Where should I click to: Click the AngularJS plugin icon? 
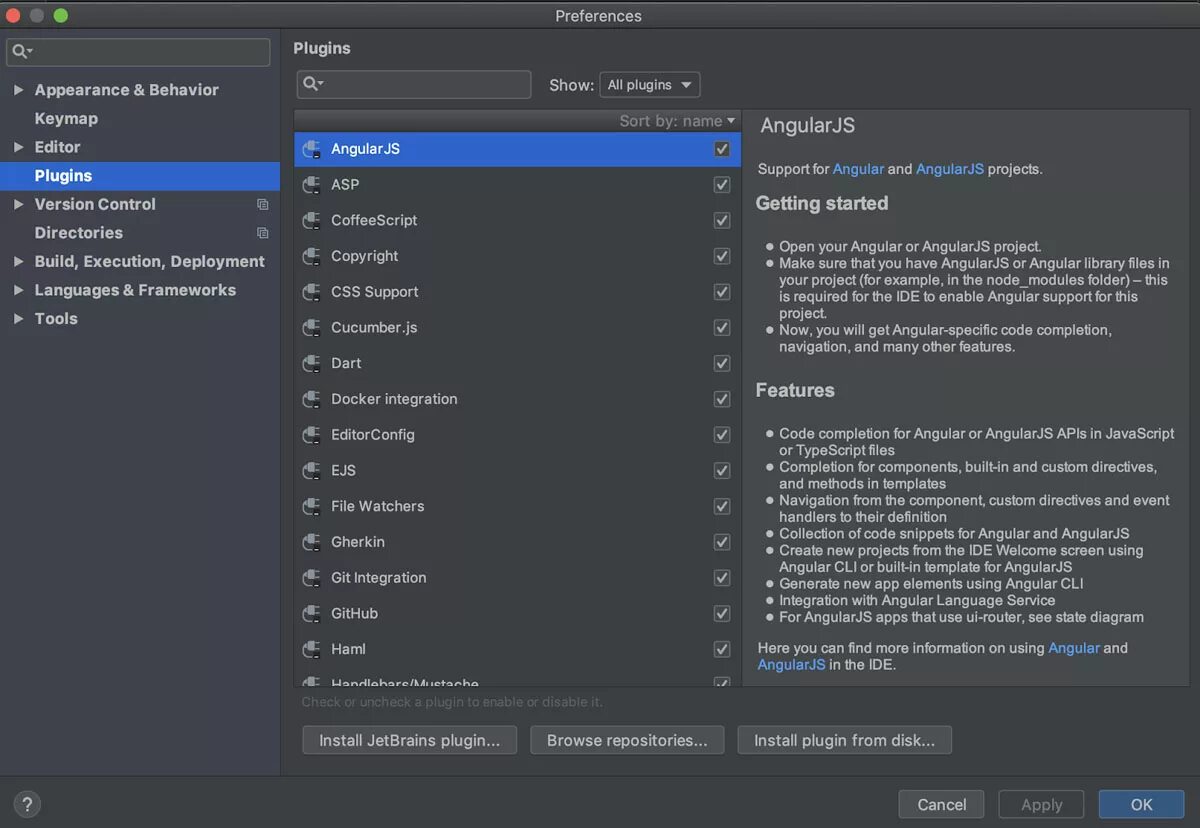(x=311, y=149)
